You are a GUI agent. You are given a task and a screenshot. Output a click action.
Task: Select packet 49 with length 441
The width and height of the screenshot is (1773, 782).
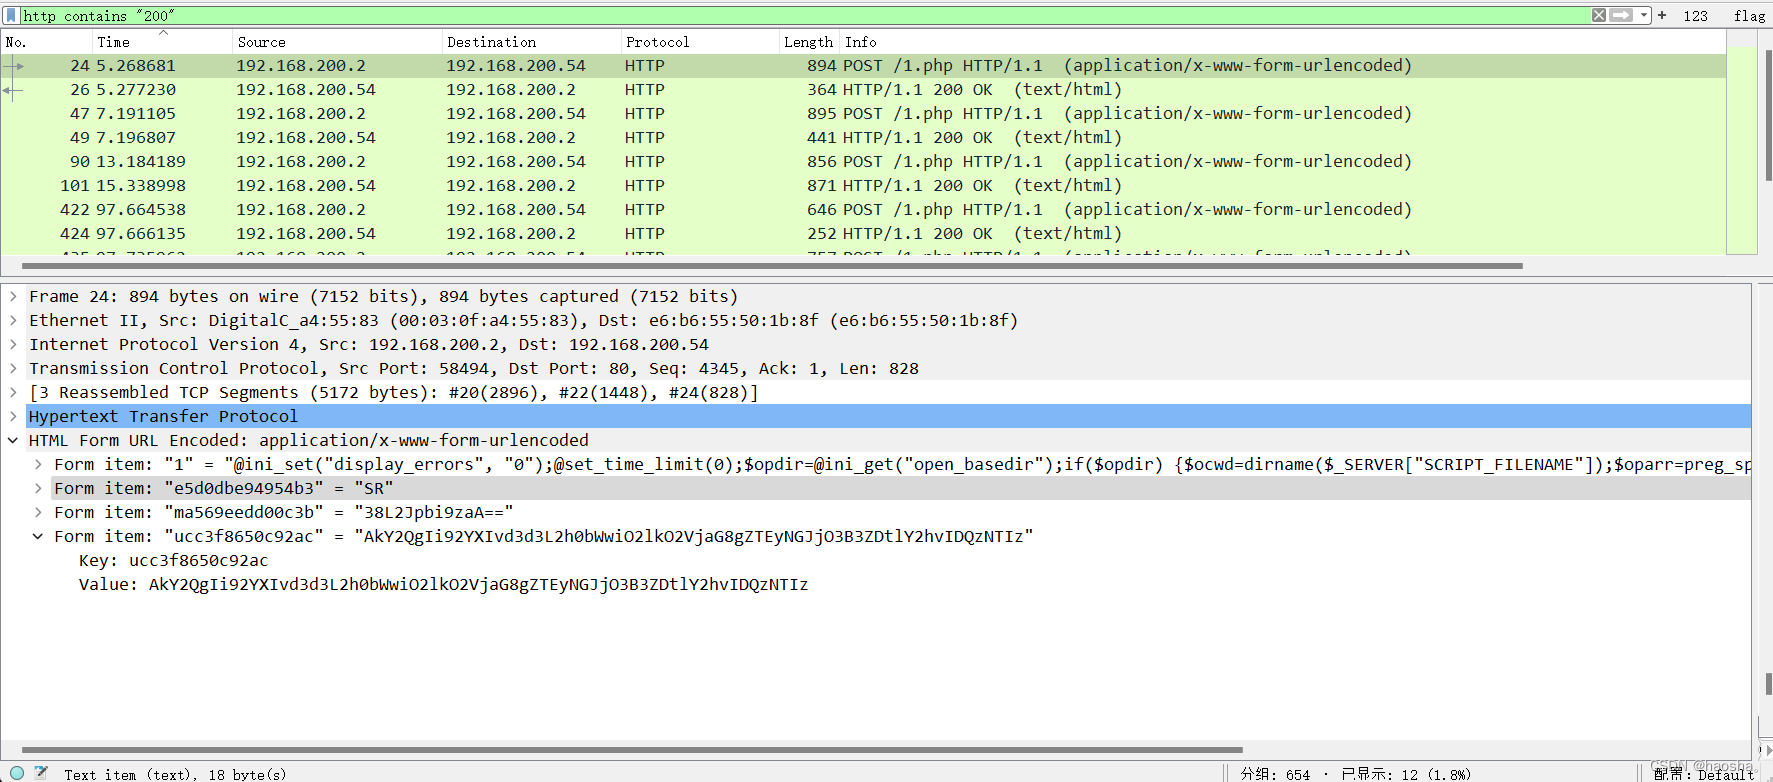[x=864, y=138]
